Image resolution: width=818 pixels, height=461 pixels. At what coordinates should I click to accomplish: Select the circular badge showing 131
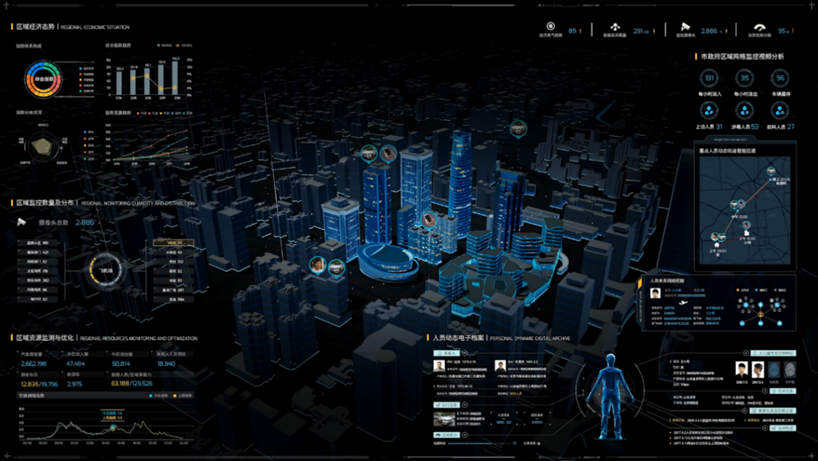point(710,79)
